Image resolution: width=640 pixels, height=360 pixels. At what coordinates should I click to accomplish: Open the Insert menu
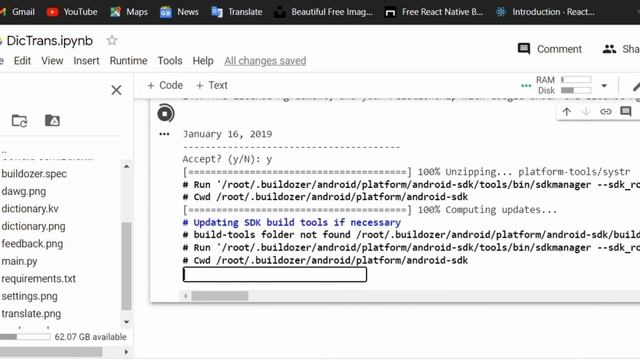pos(86,61)
